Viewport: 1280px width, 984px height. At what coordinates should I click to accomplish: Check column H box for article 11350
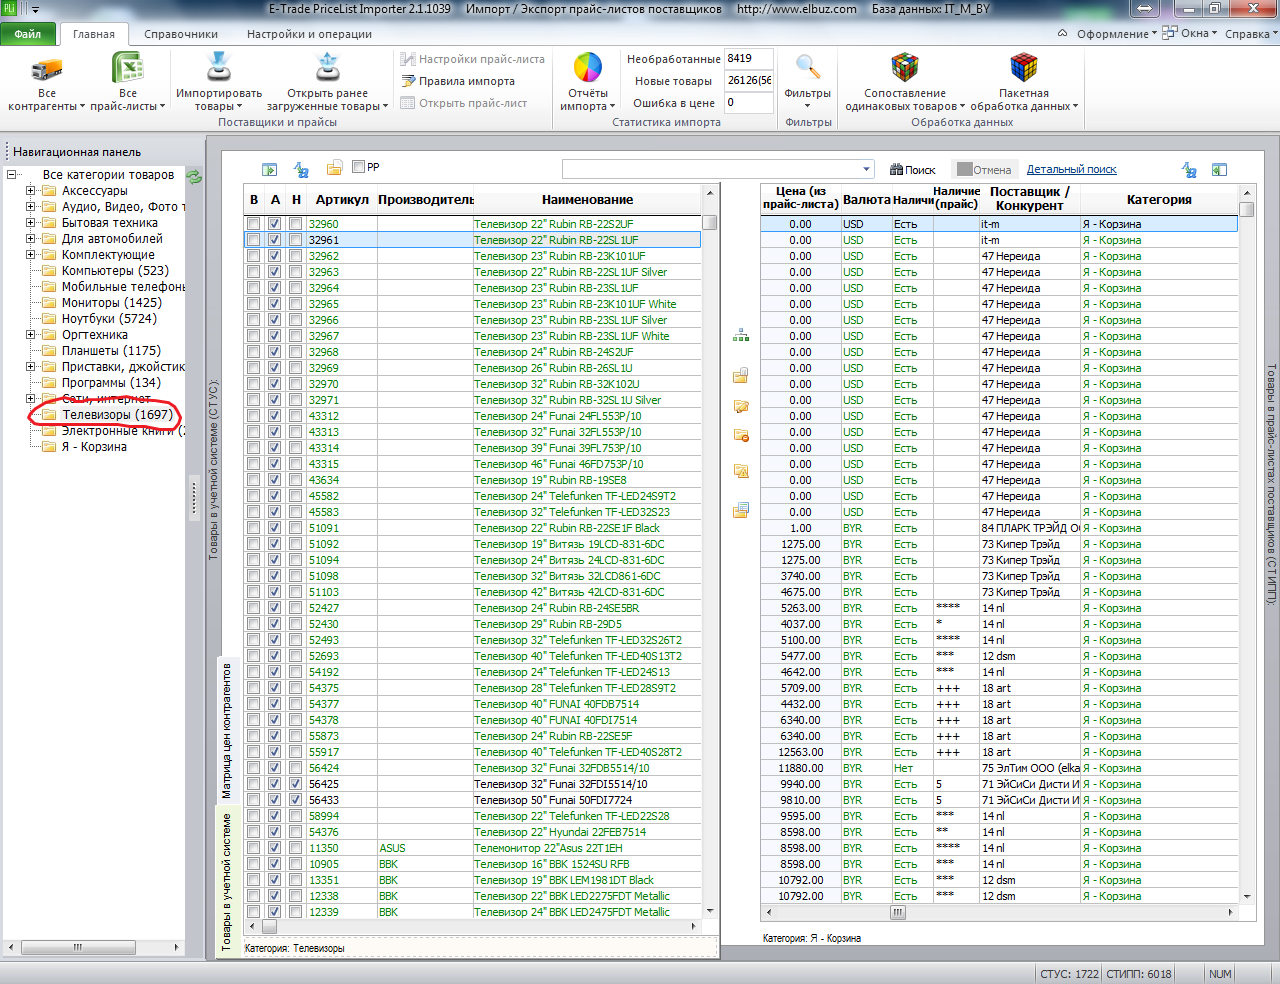pyautogui.click(x=296, y=848)
